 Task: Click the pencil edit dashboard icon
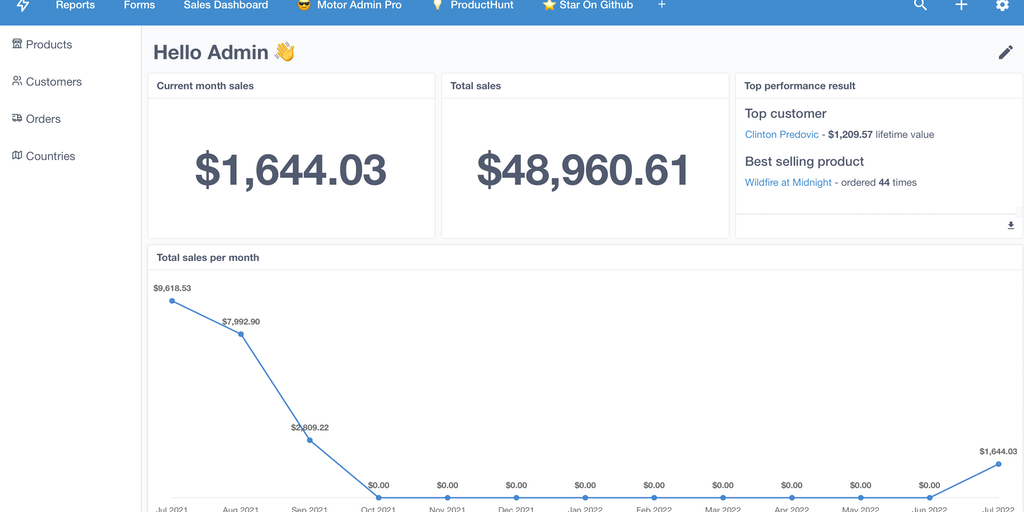pos(1006,52)
